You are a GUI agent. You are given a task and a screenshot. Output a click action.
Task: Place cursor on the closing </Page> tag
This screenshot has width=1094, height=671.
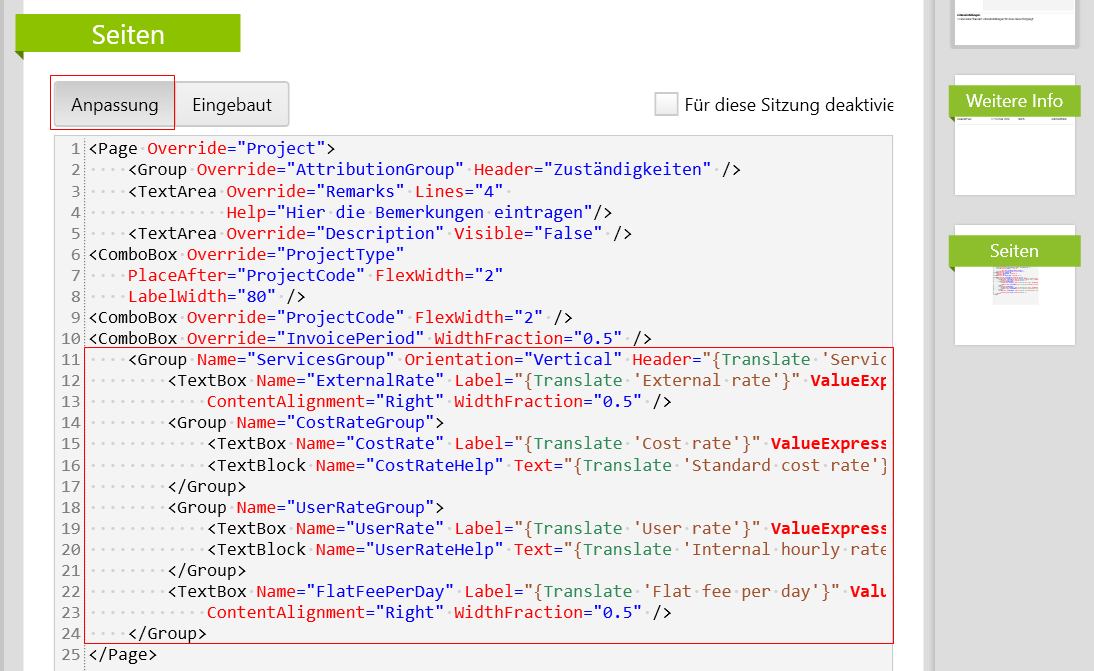[123, 655]
